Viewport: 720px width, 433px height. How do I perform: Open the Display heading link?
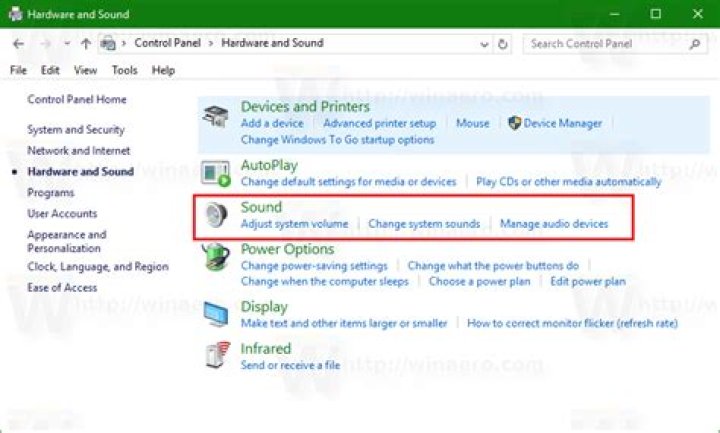[264, 307]
